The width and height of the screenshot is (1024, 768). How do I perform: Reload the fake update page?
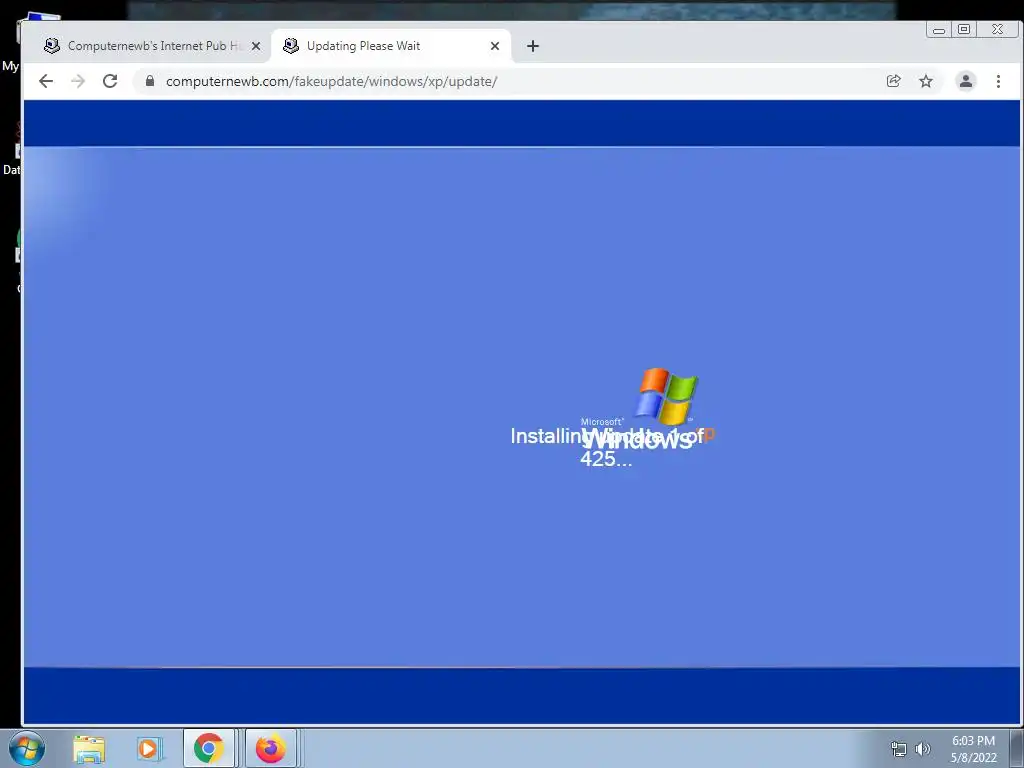110,81
